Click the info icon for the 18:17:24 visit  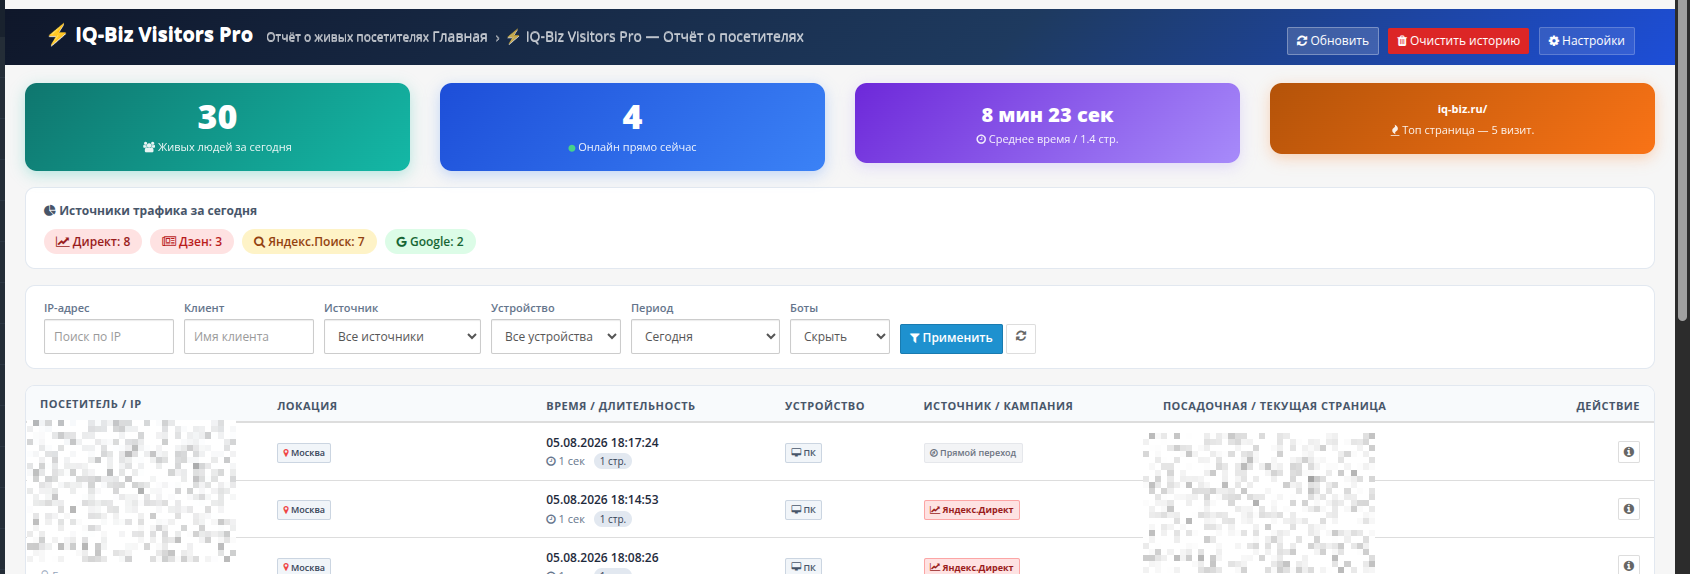coord(1629,452)
